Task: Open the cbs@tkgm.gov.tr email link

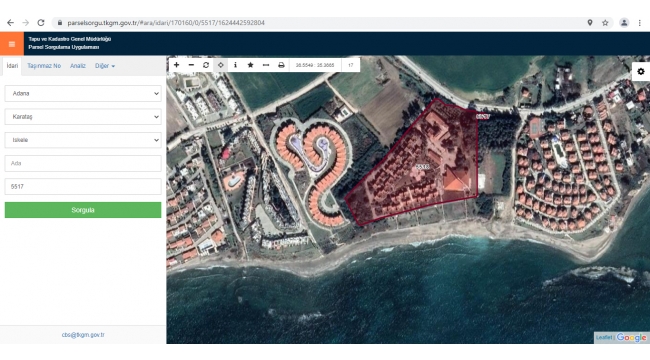Action: (83, 335)
